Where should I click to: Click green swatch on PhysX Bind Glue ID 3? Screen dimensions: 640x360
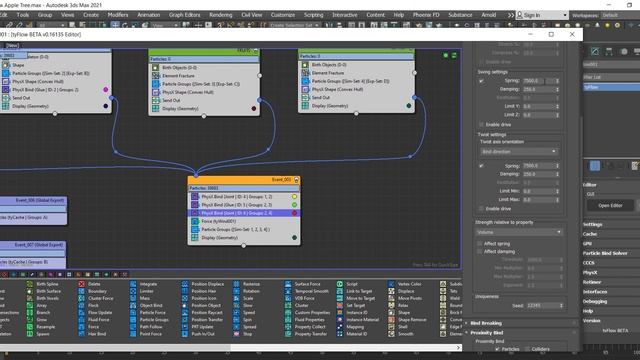click(294, 205)
